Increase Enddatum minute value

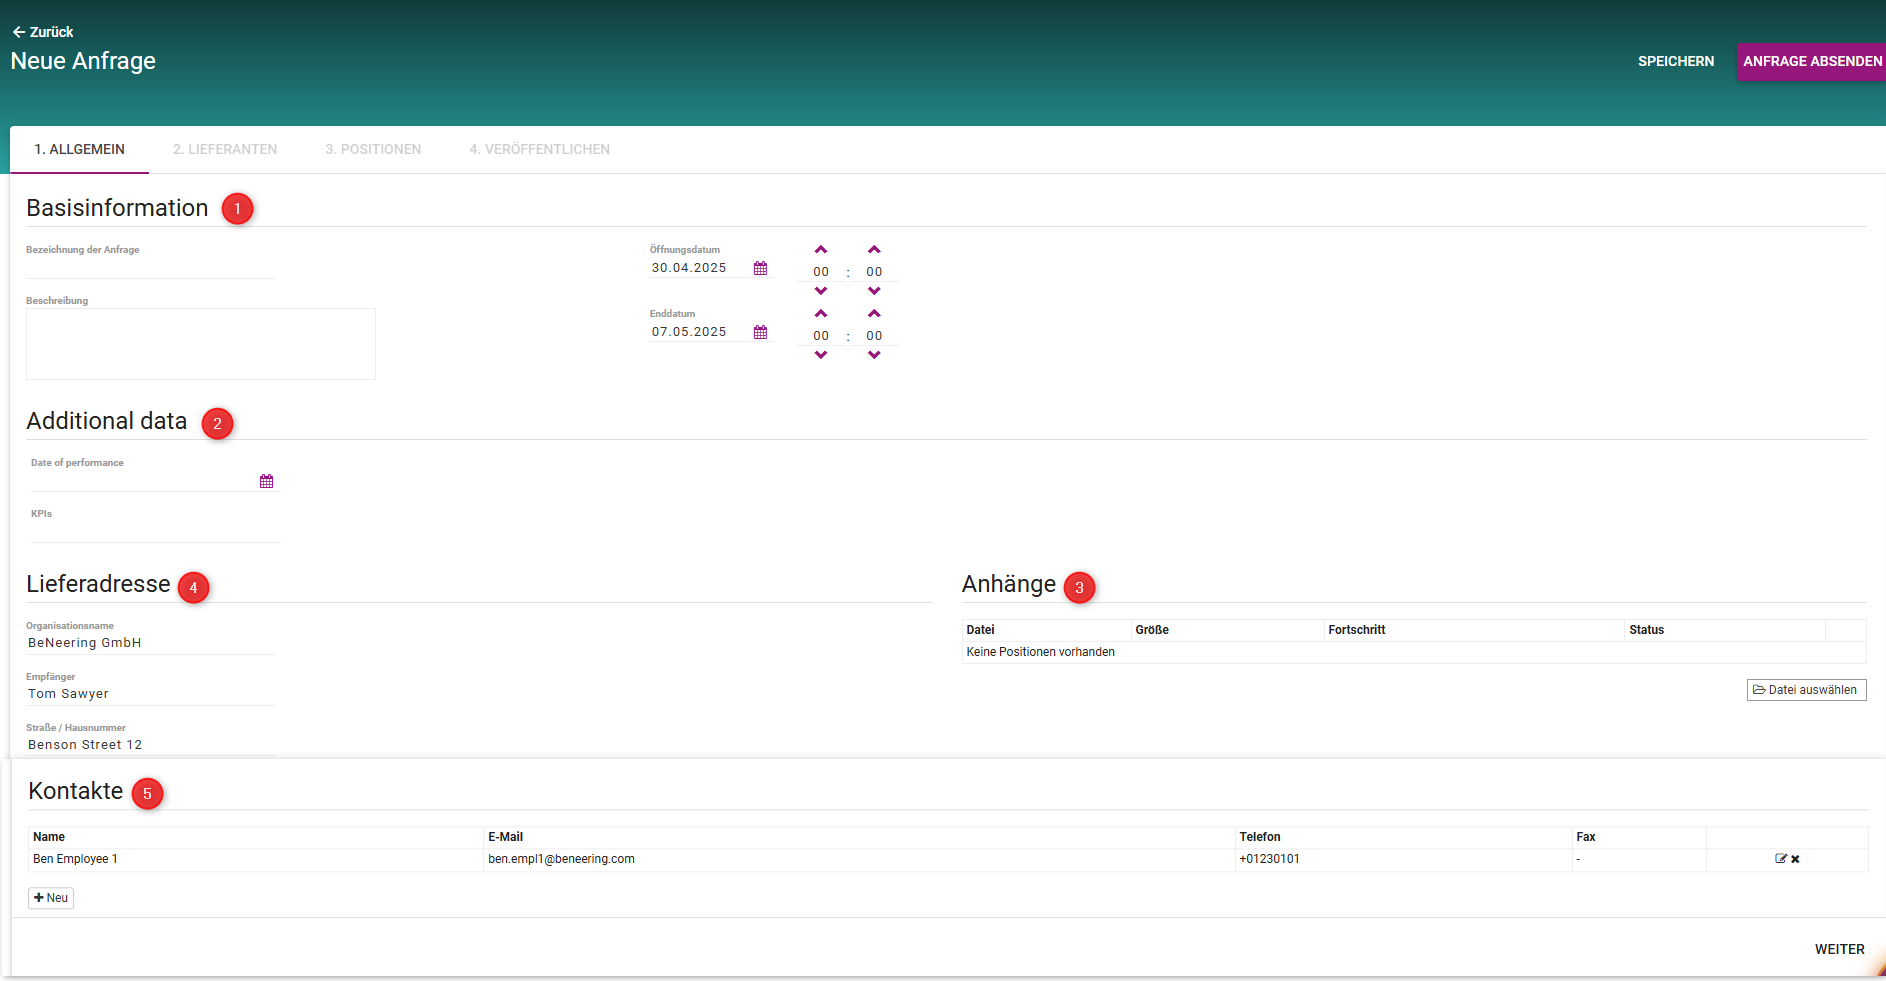pyautogui.click(x=874, y=314)
